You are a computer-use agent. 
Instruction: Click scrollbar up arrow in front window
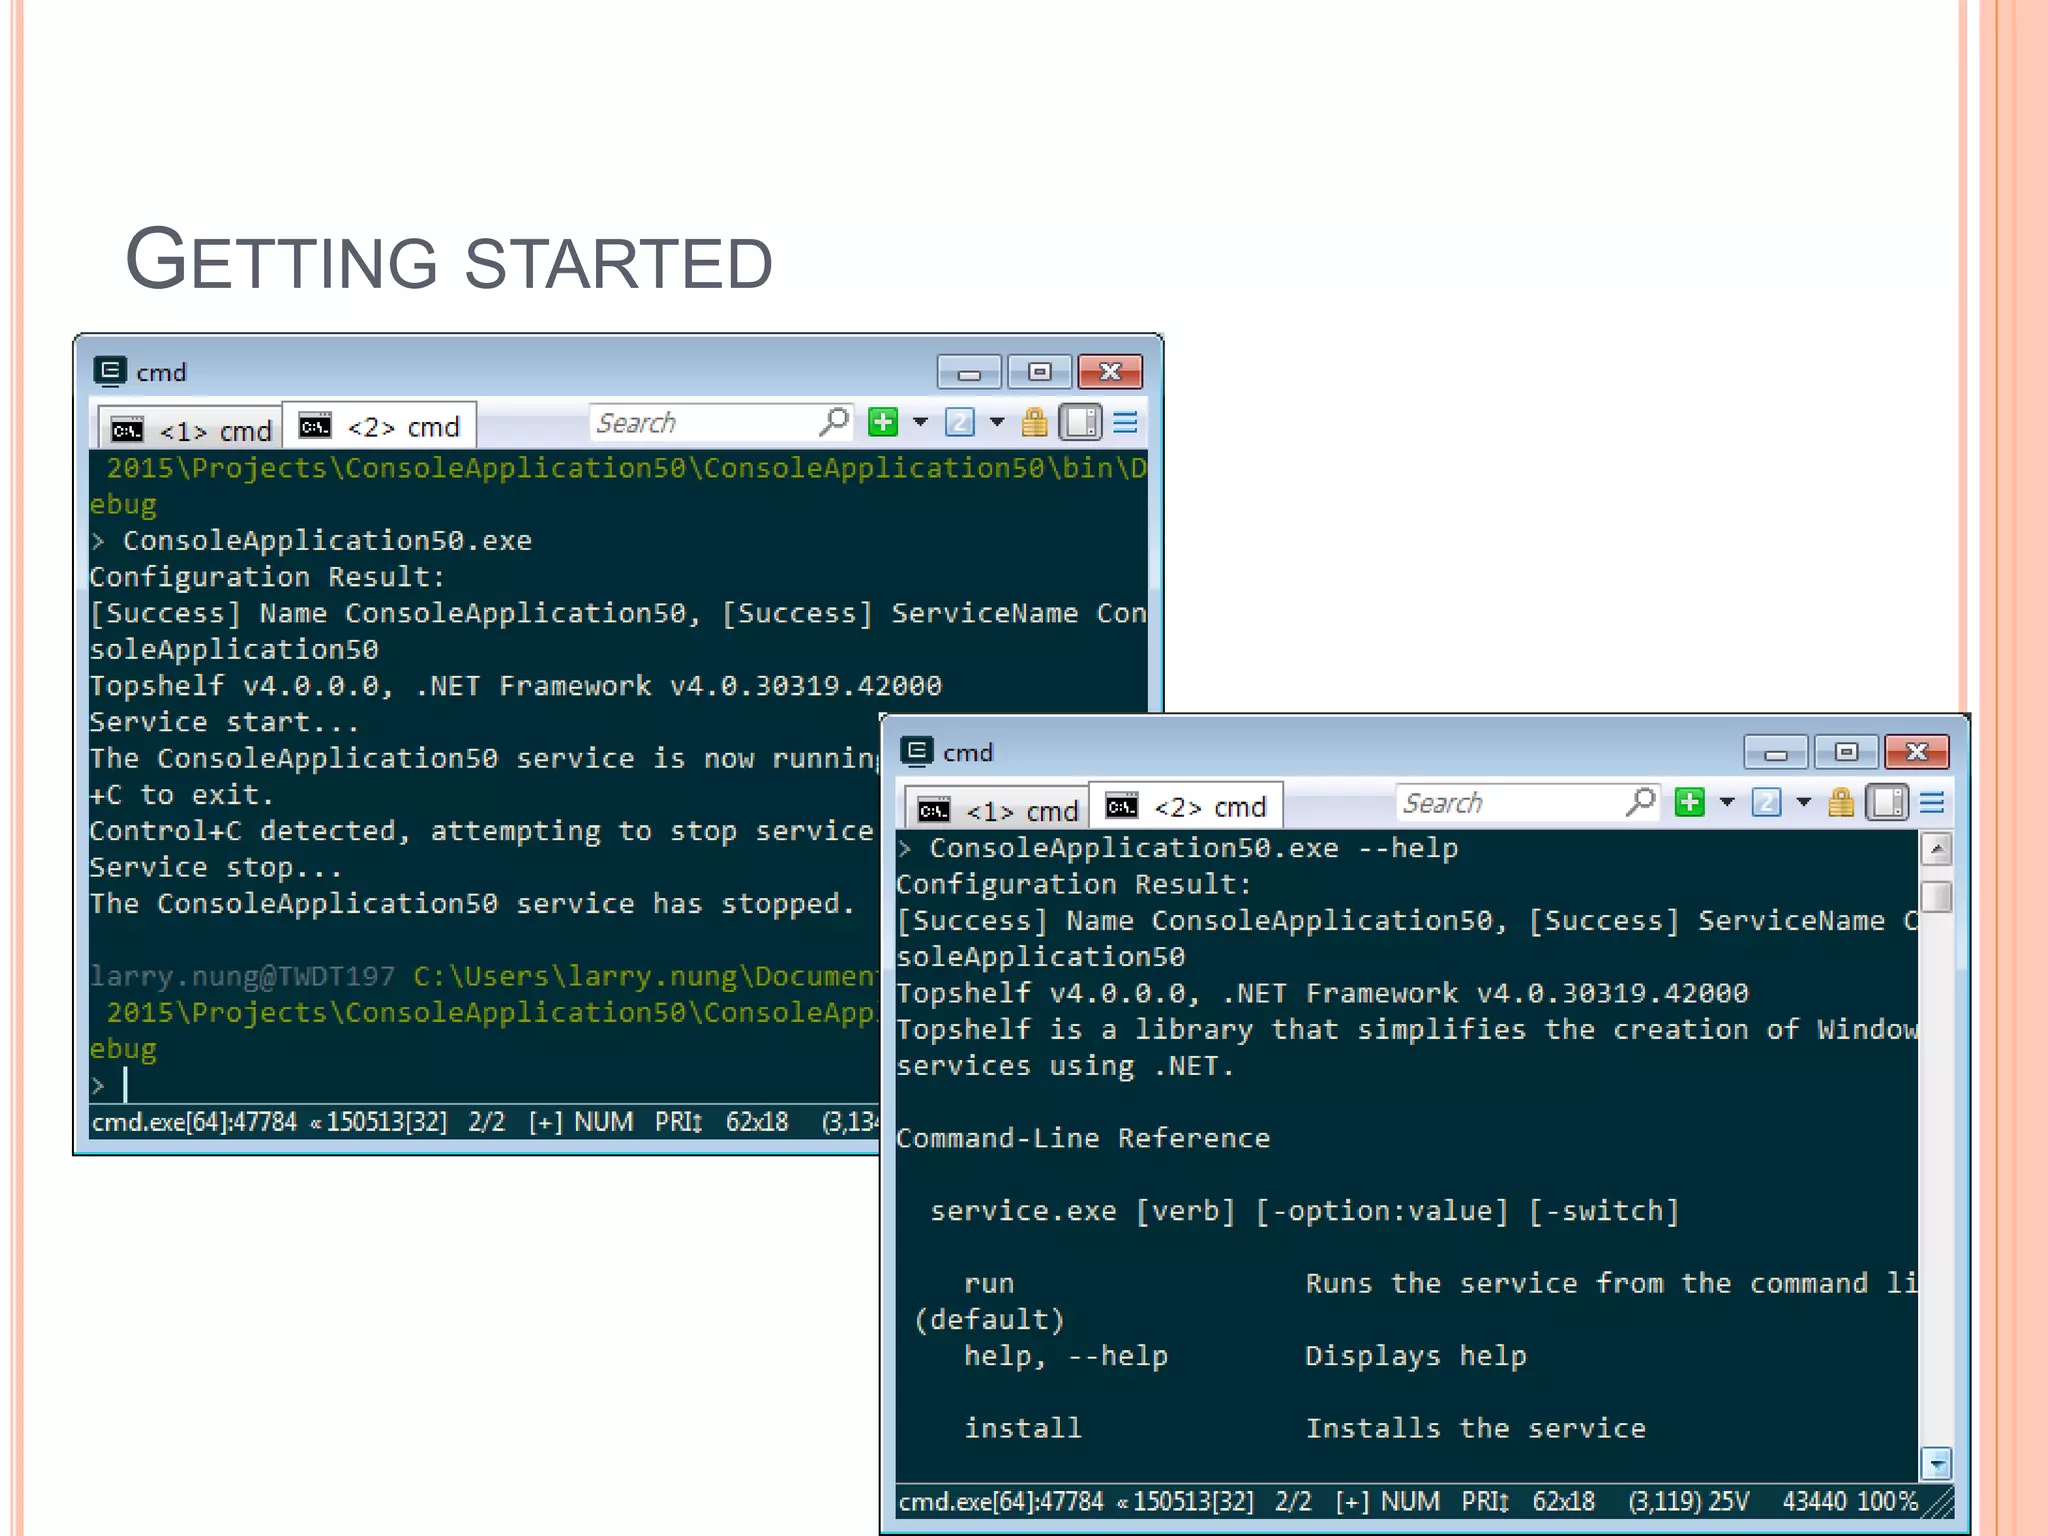pos(1937,849)
